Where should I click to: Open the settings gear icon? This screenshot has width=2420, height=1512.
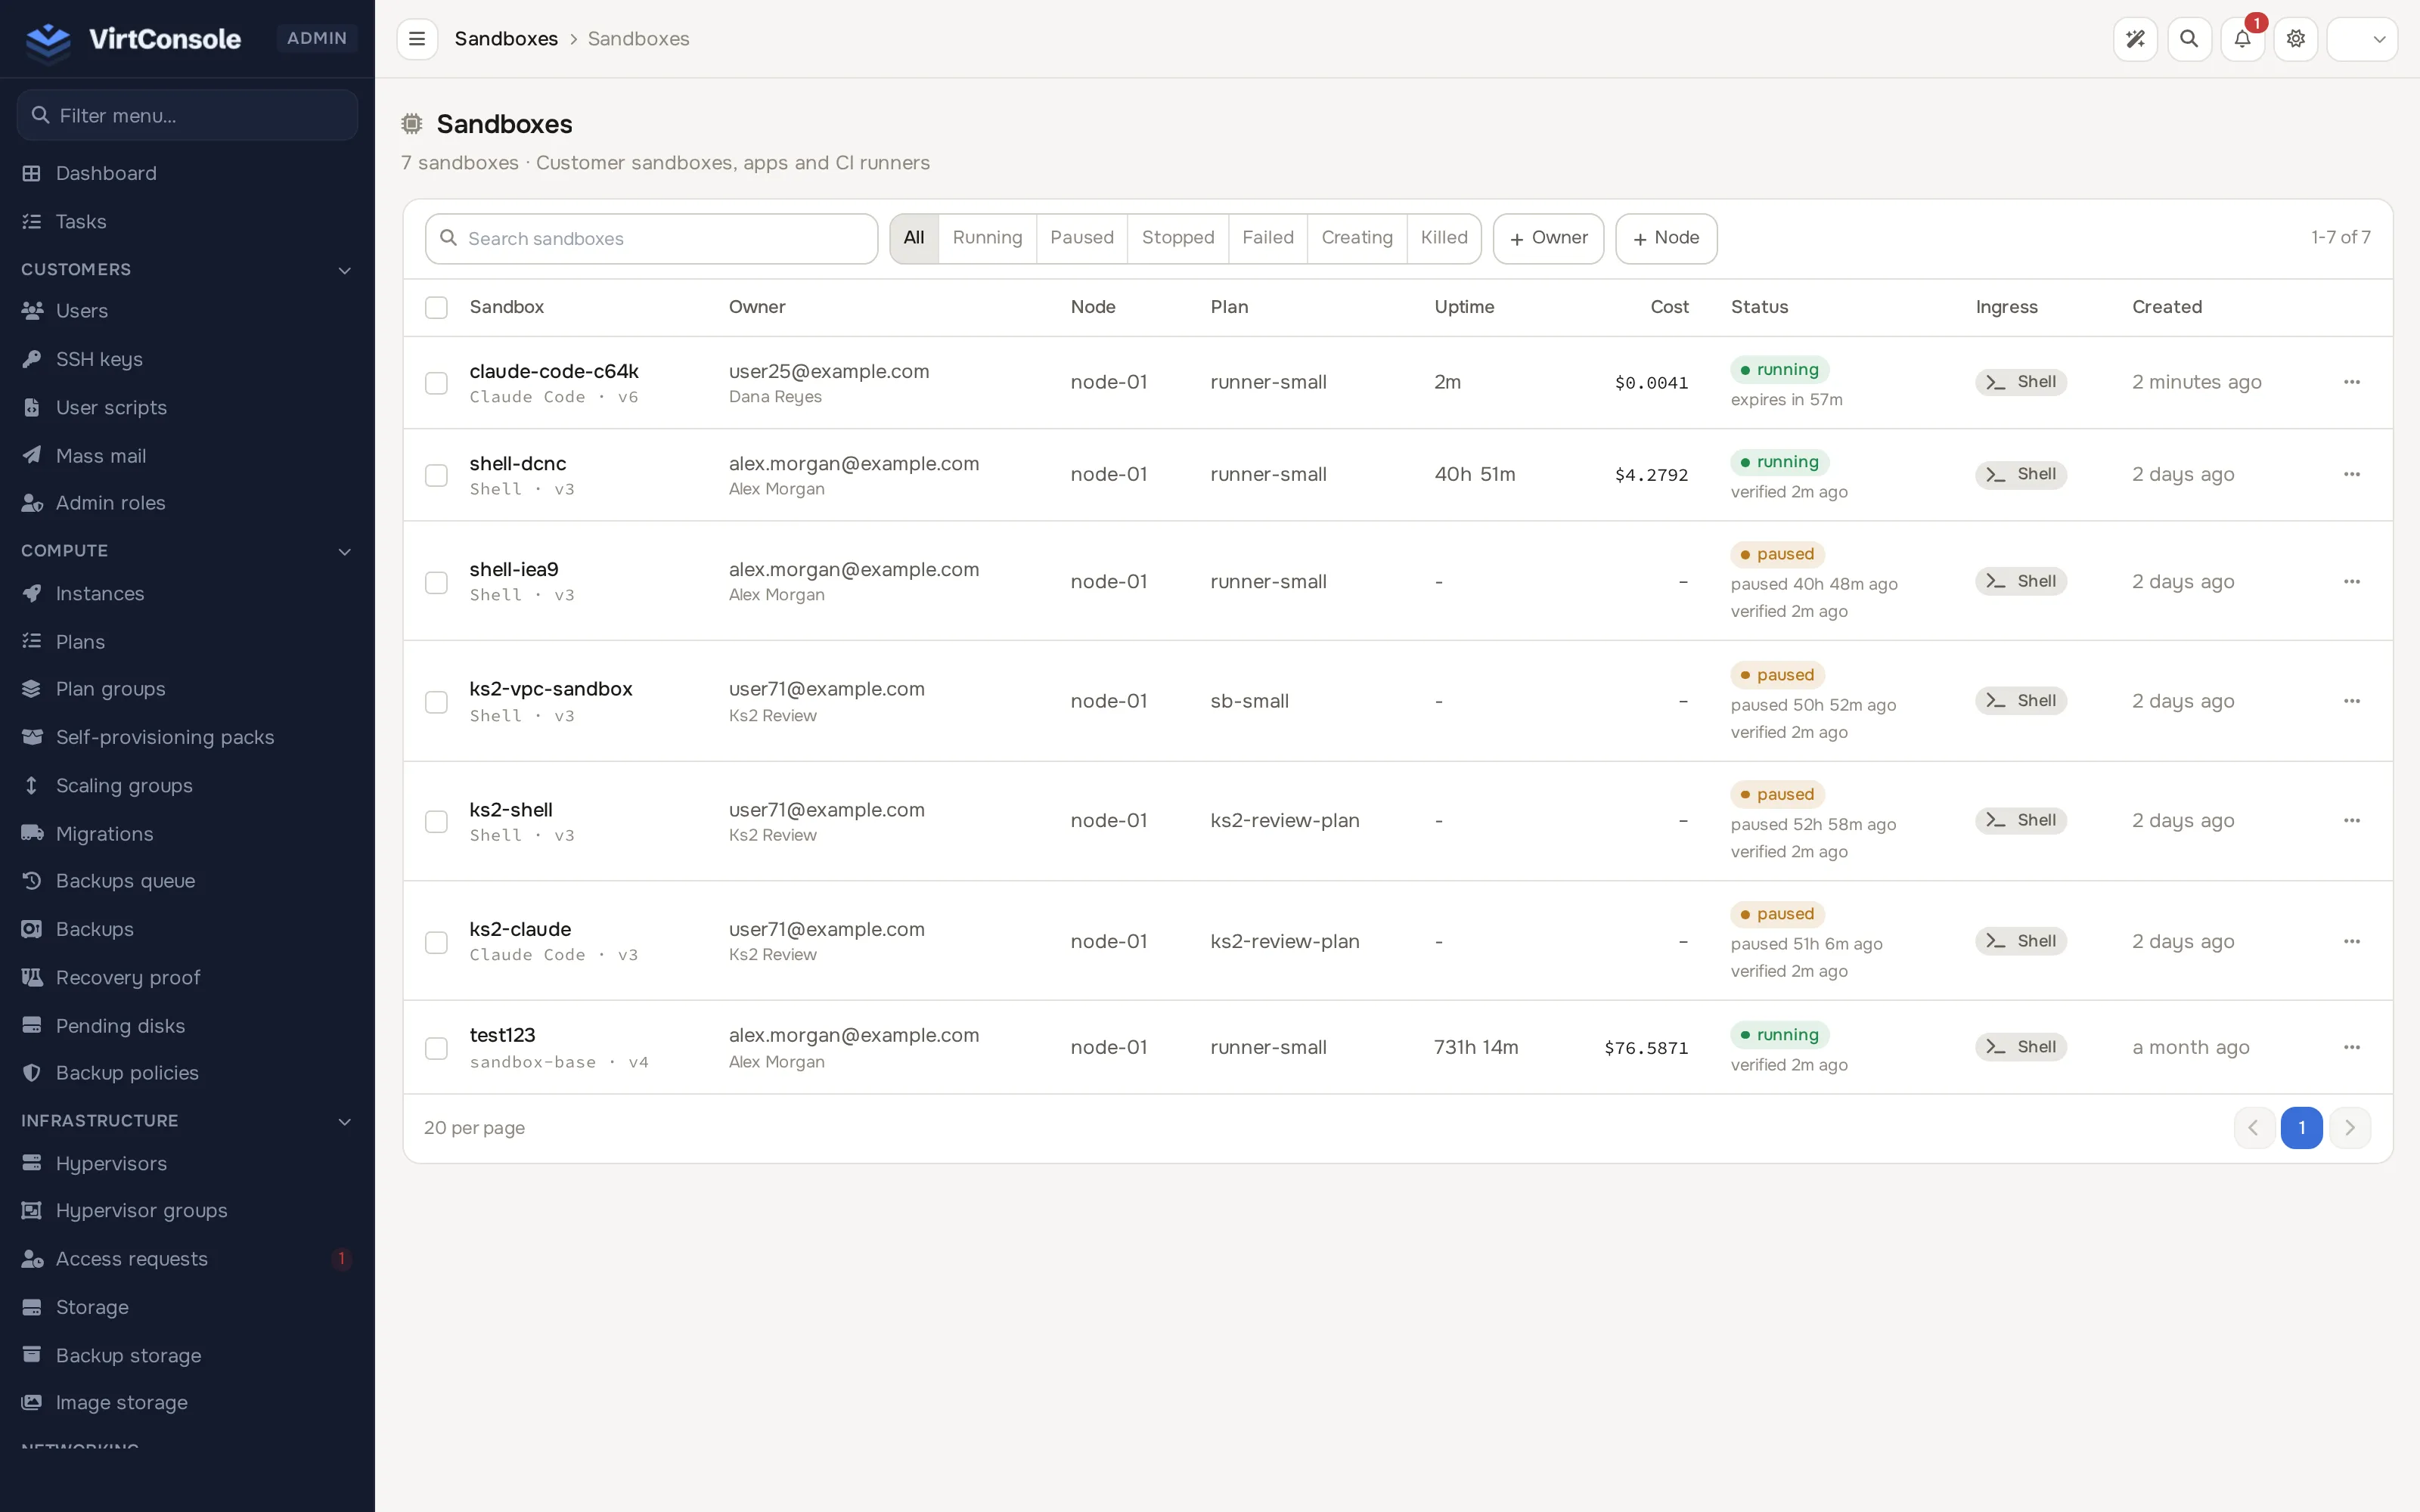tap(2296, 39)
